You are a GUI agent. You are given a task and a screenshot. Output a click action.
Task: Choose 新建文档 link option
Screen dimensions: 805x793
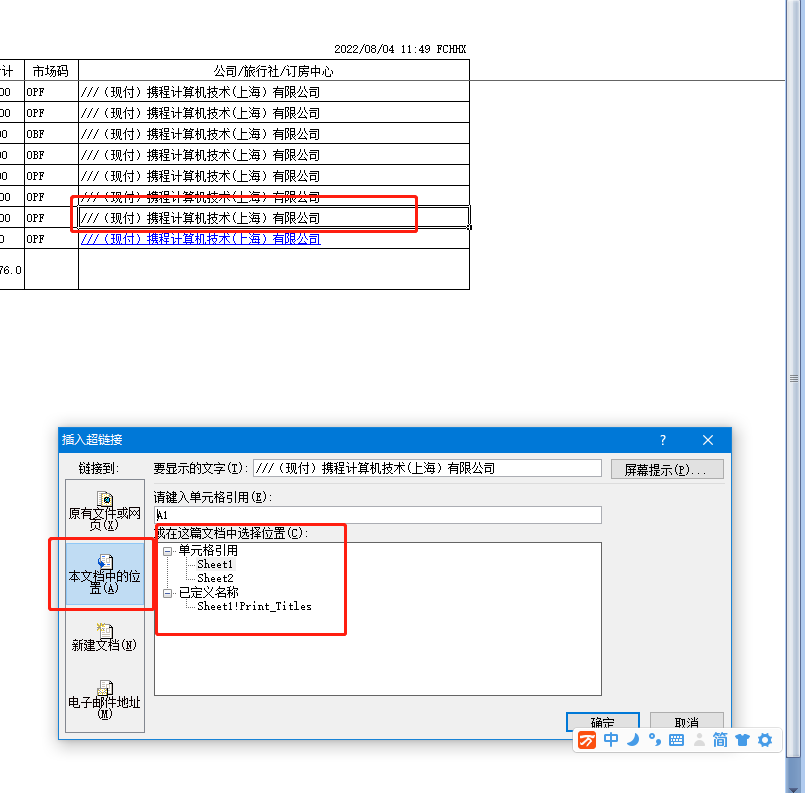click(x=105, y=638)
